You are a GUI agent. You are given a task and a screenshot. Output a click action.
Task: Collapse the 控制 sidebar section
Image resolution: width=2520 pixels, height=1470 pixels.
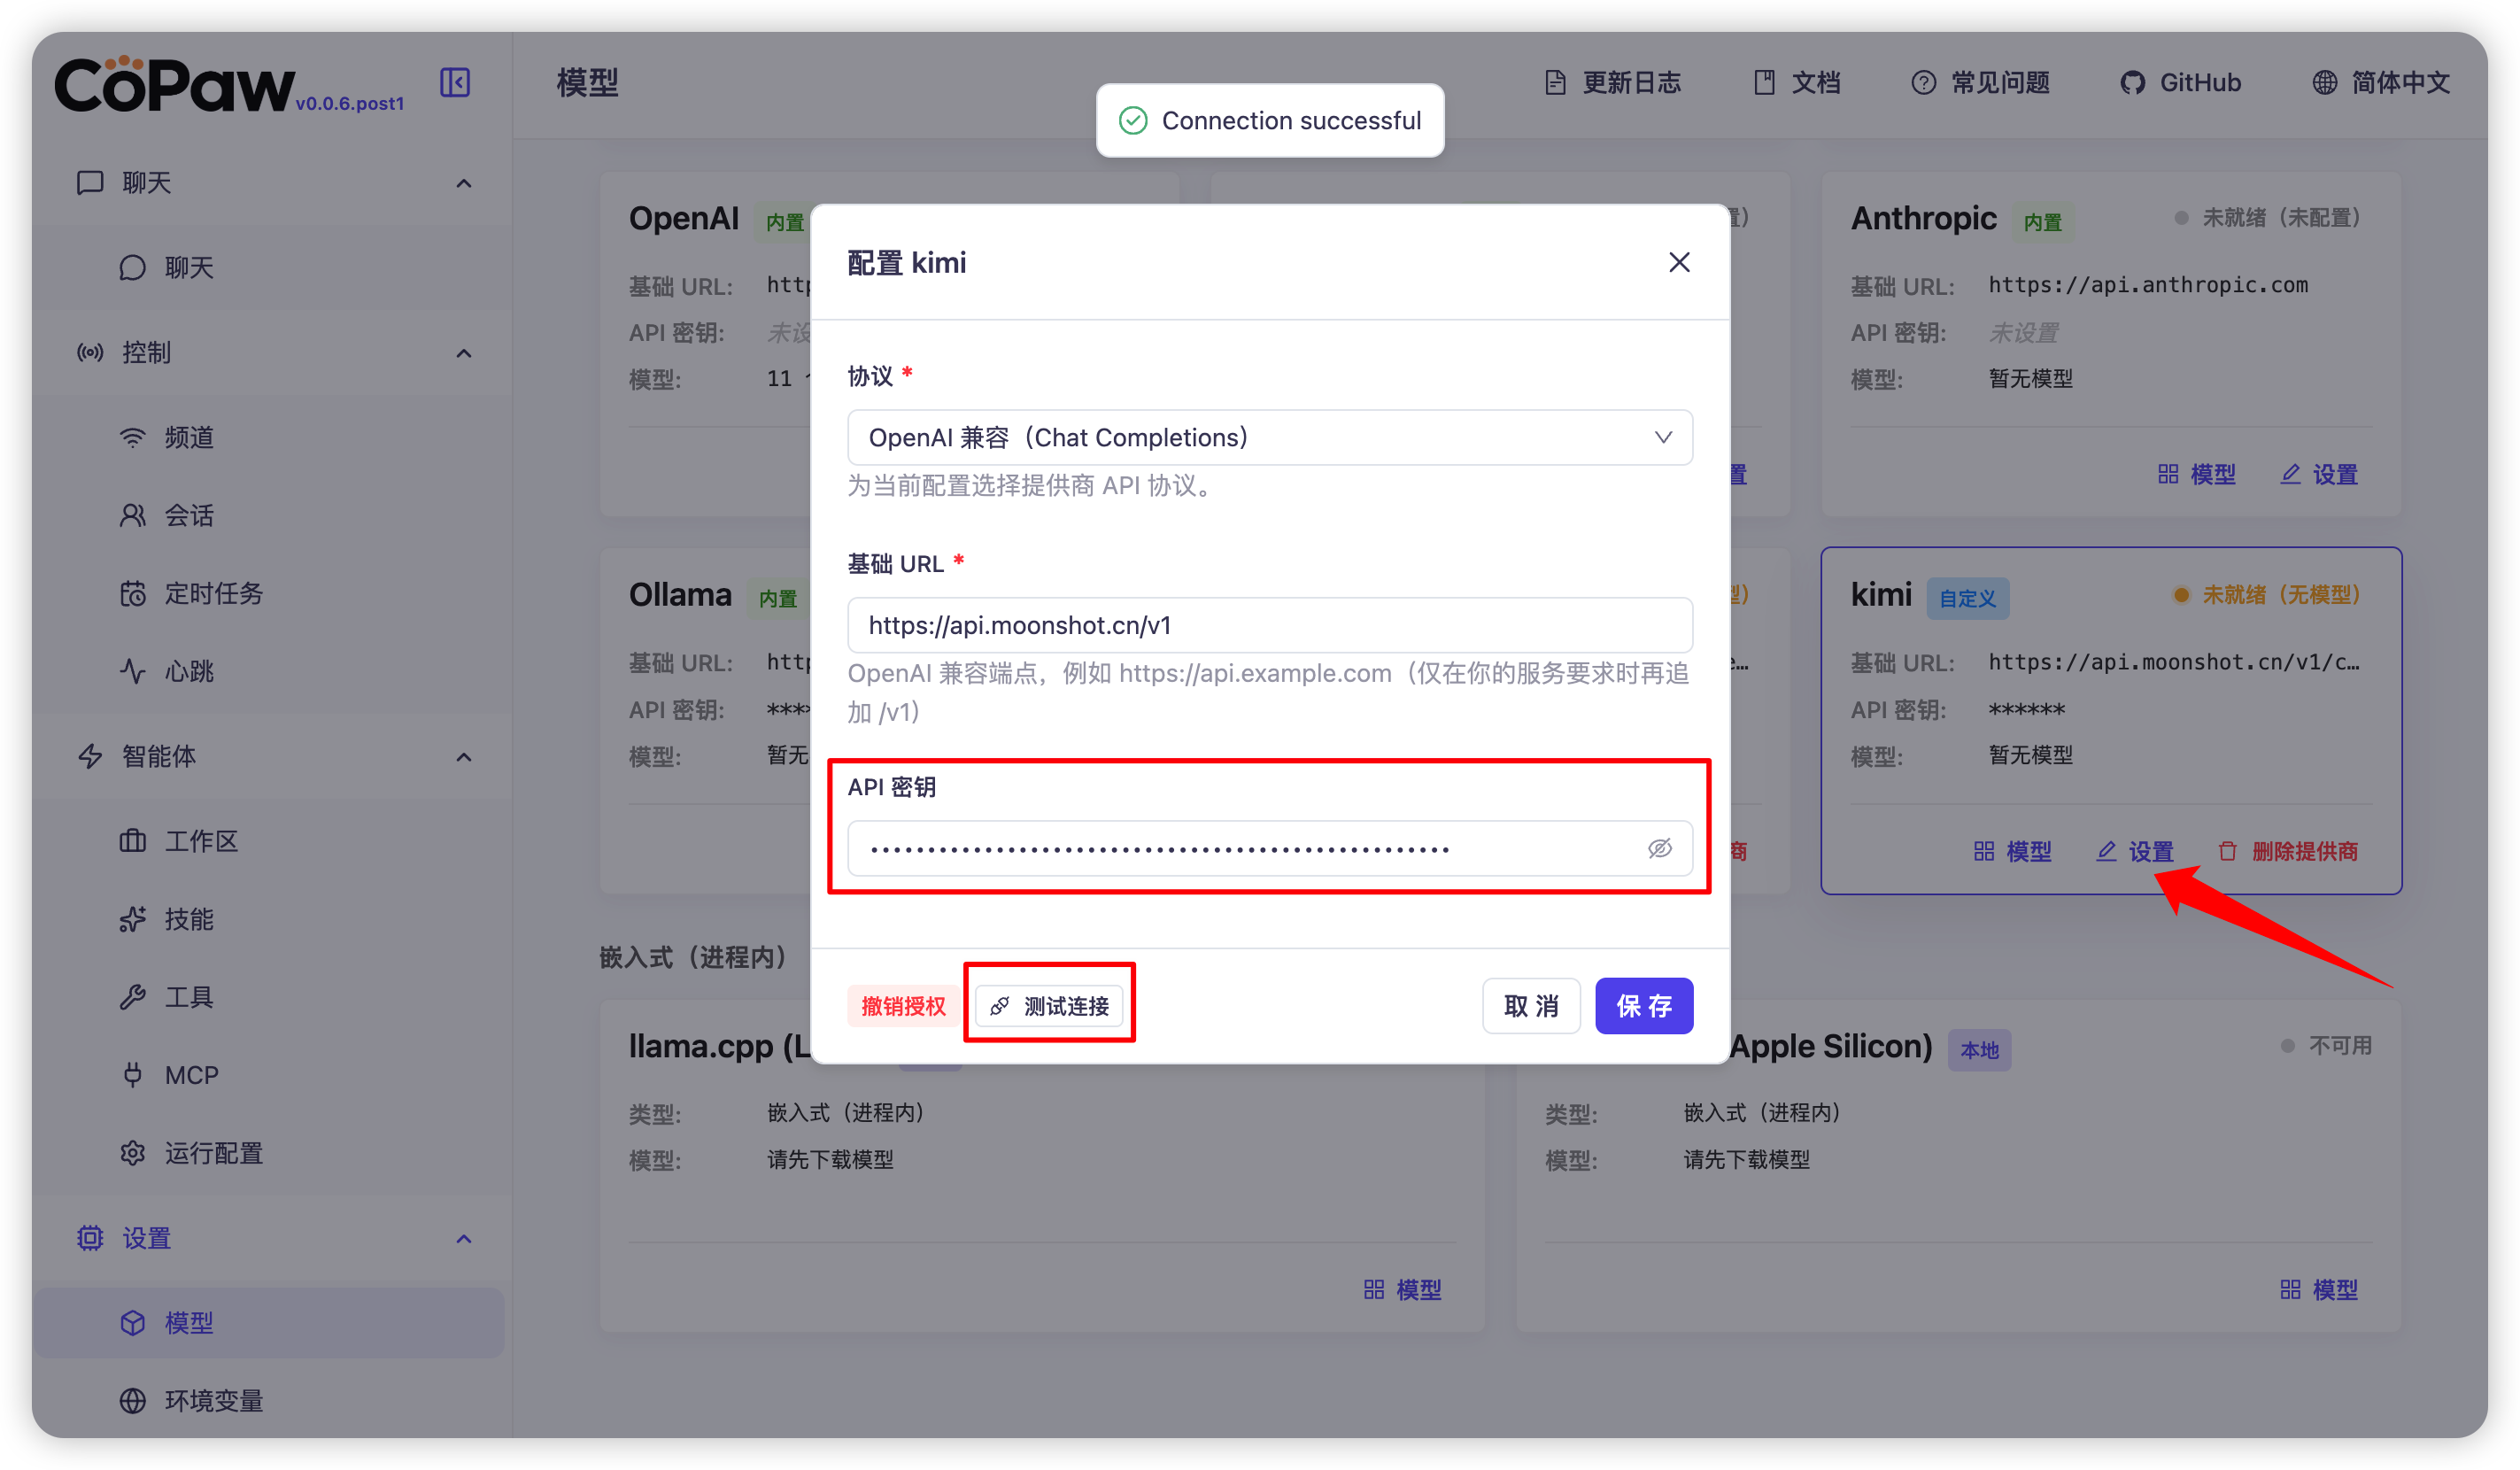click(x=463, y=353)
